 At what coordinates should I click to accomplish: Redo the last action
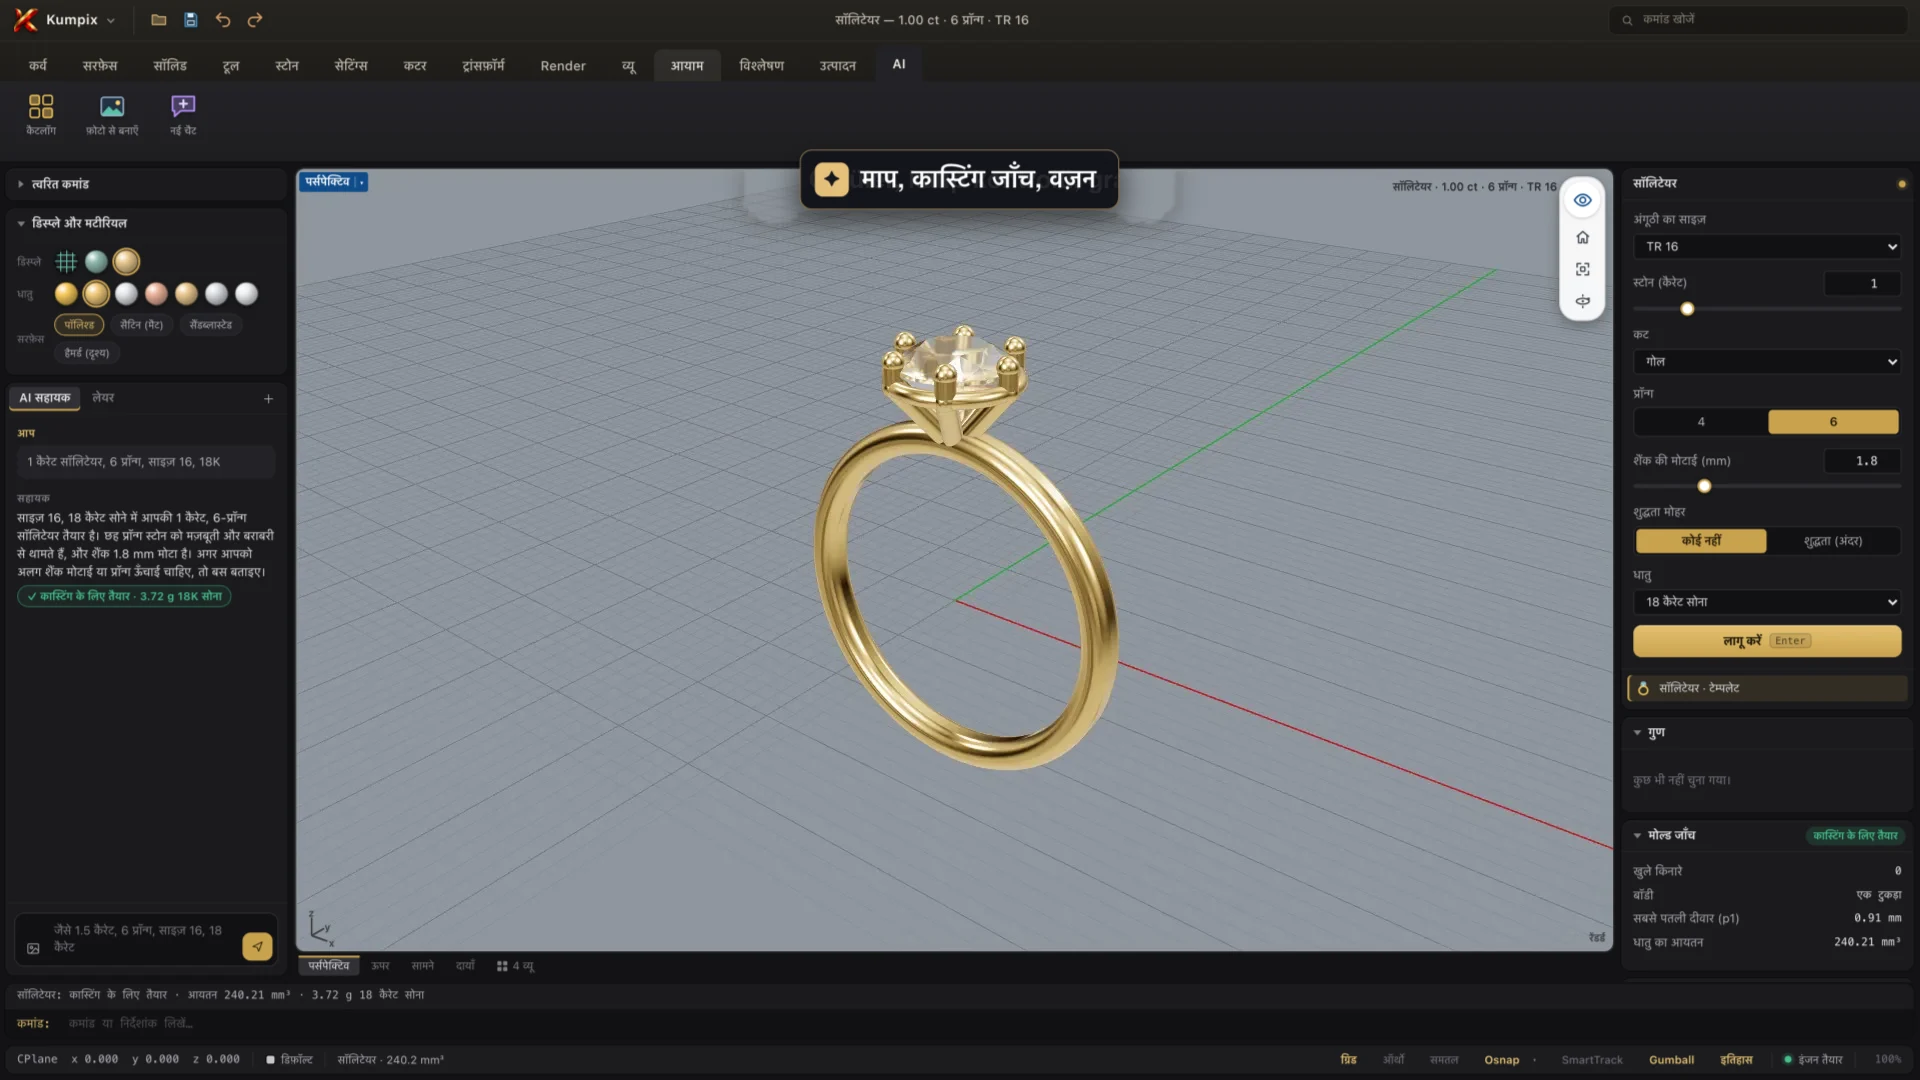click(255, 20)
